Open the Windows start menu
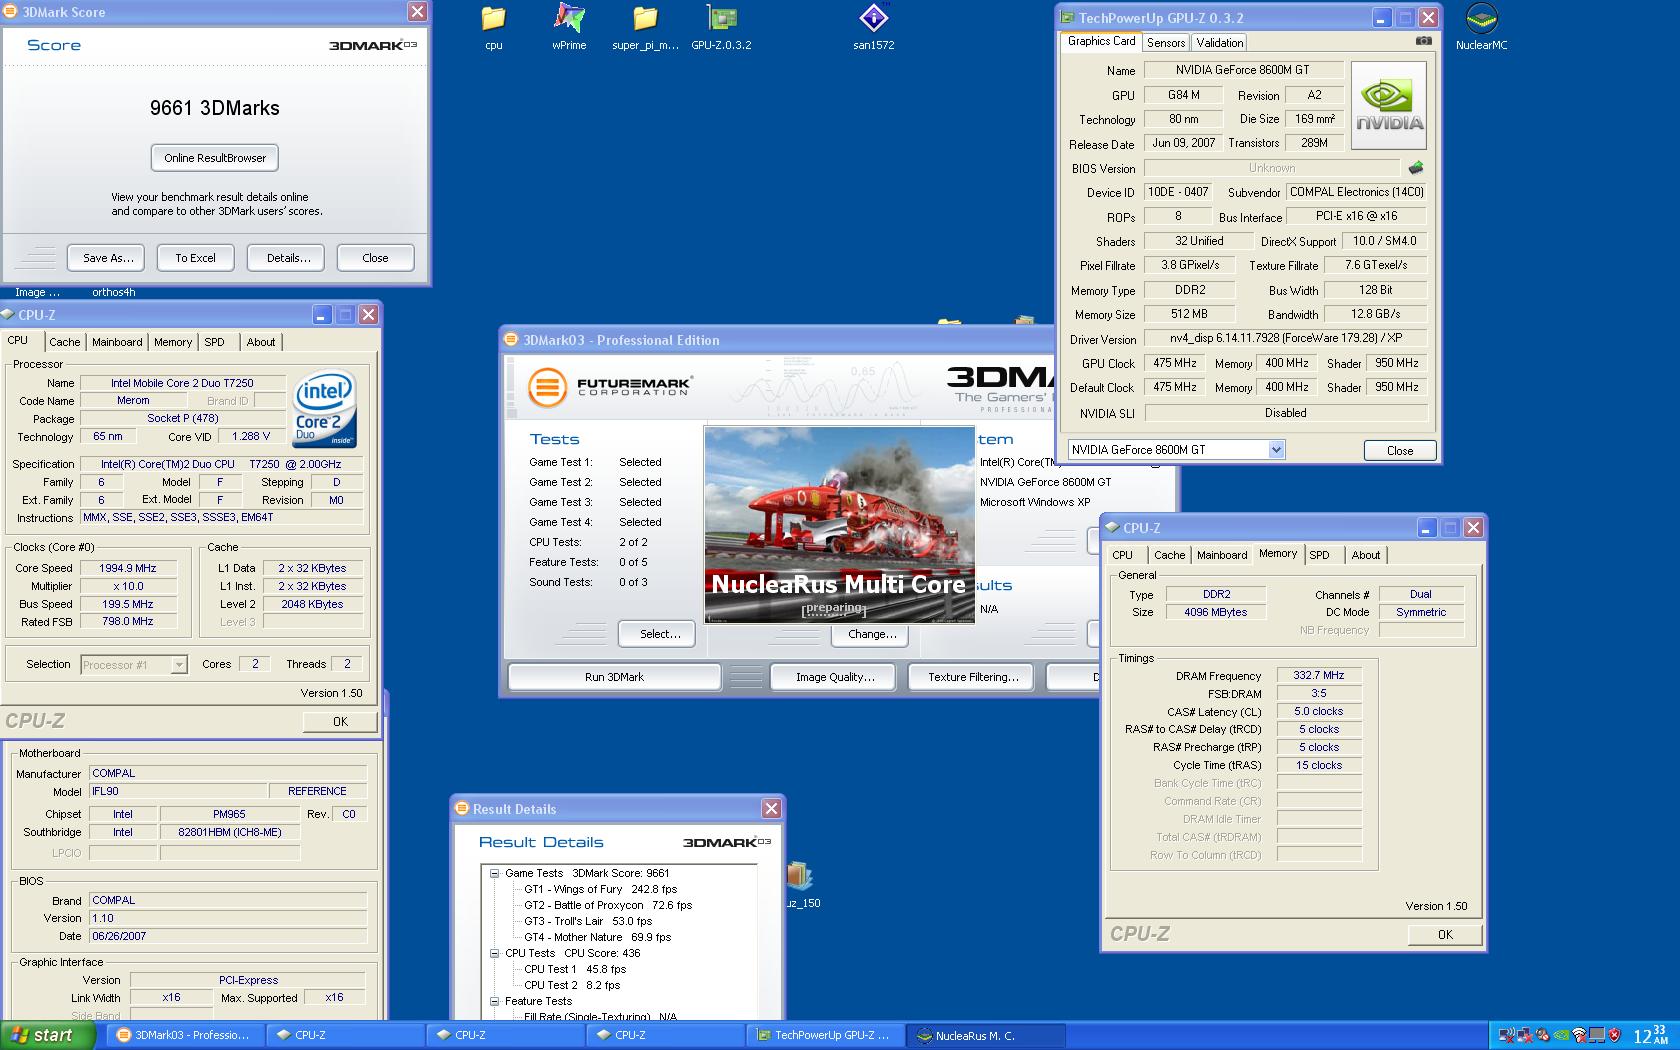 [x=48, y=1035]
